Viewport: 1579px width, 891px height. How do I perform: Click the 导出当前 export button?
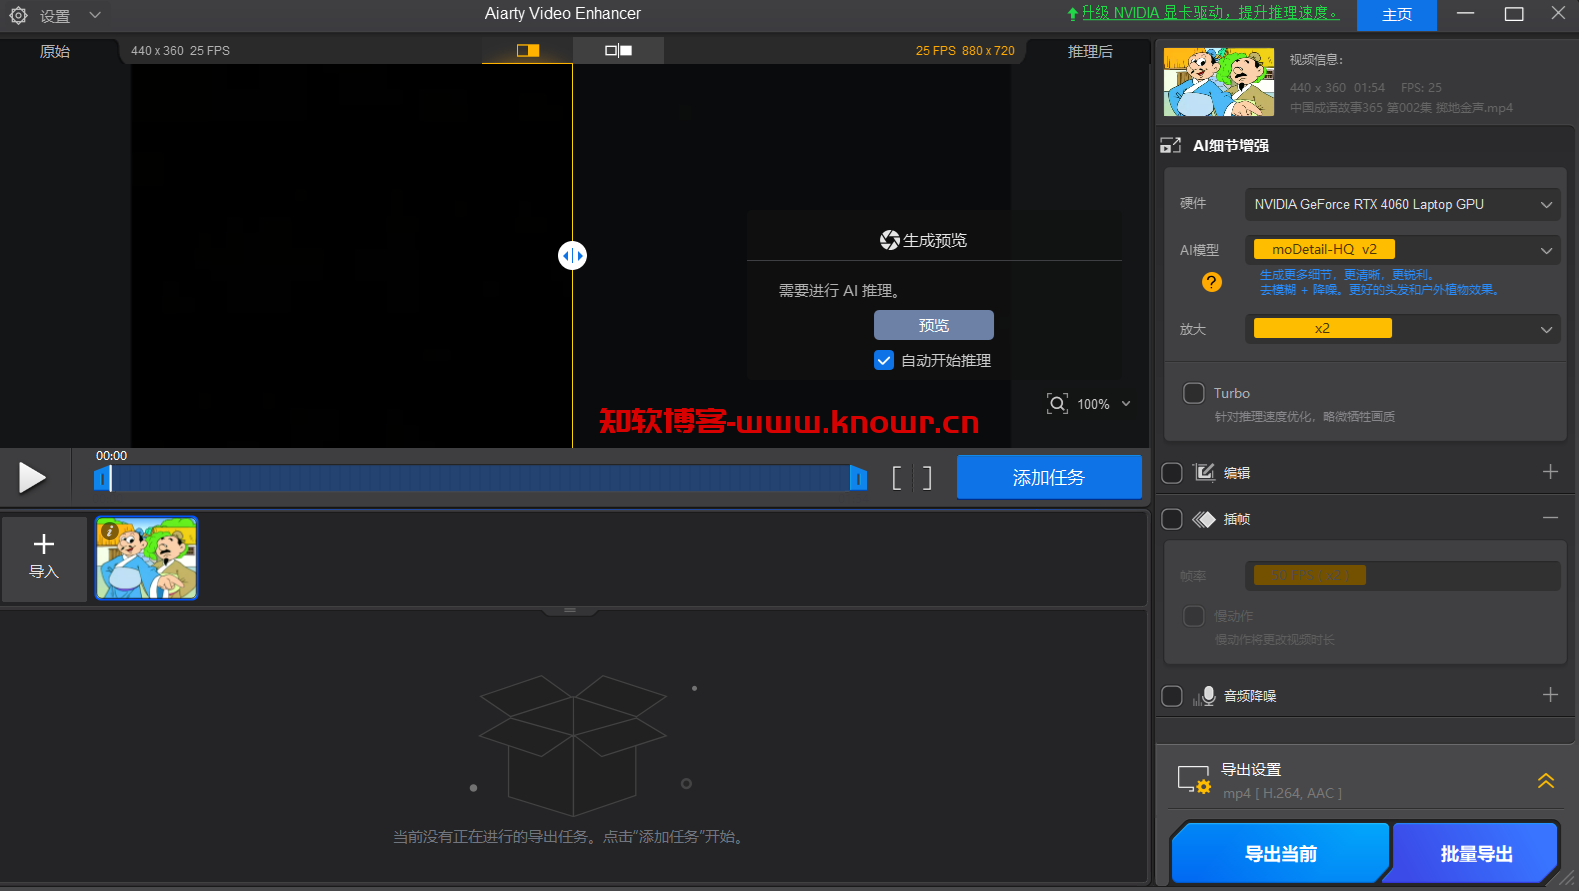click(1280, 853)
